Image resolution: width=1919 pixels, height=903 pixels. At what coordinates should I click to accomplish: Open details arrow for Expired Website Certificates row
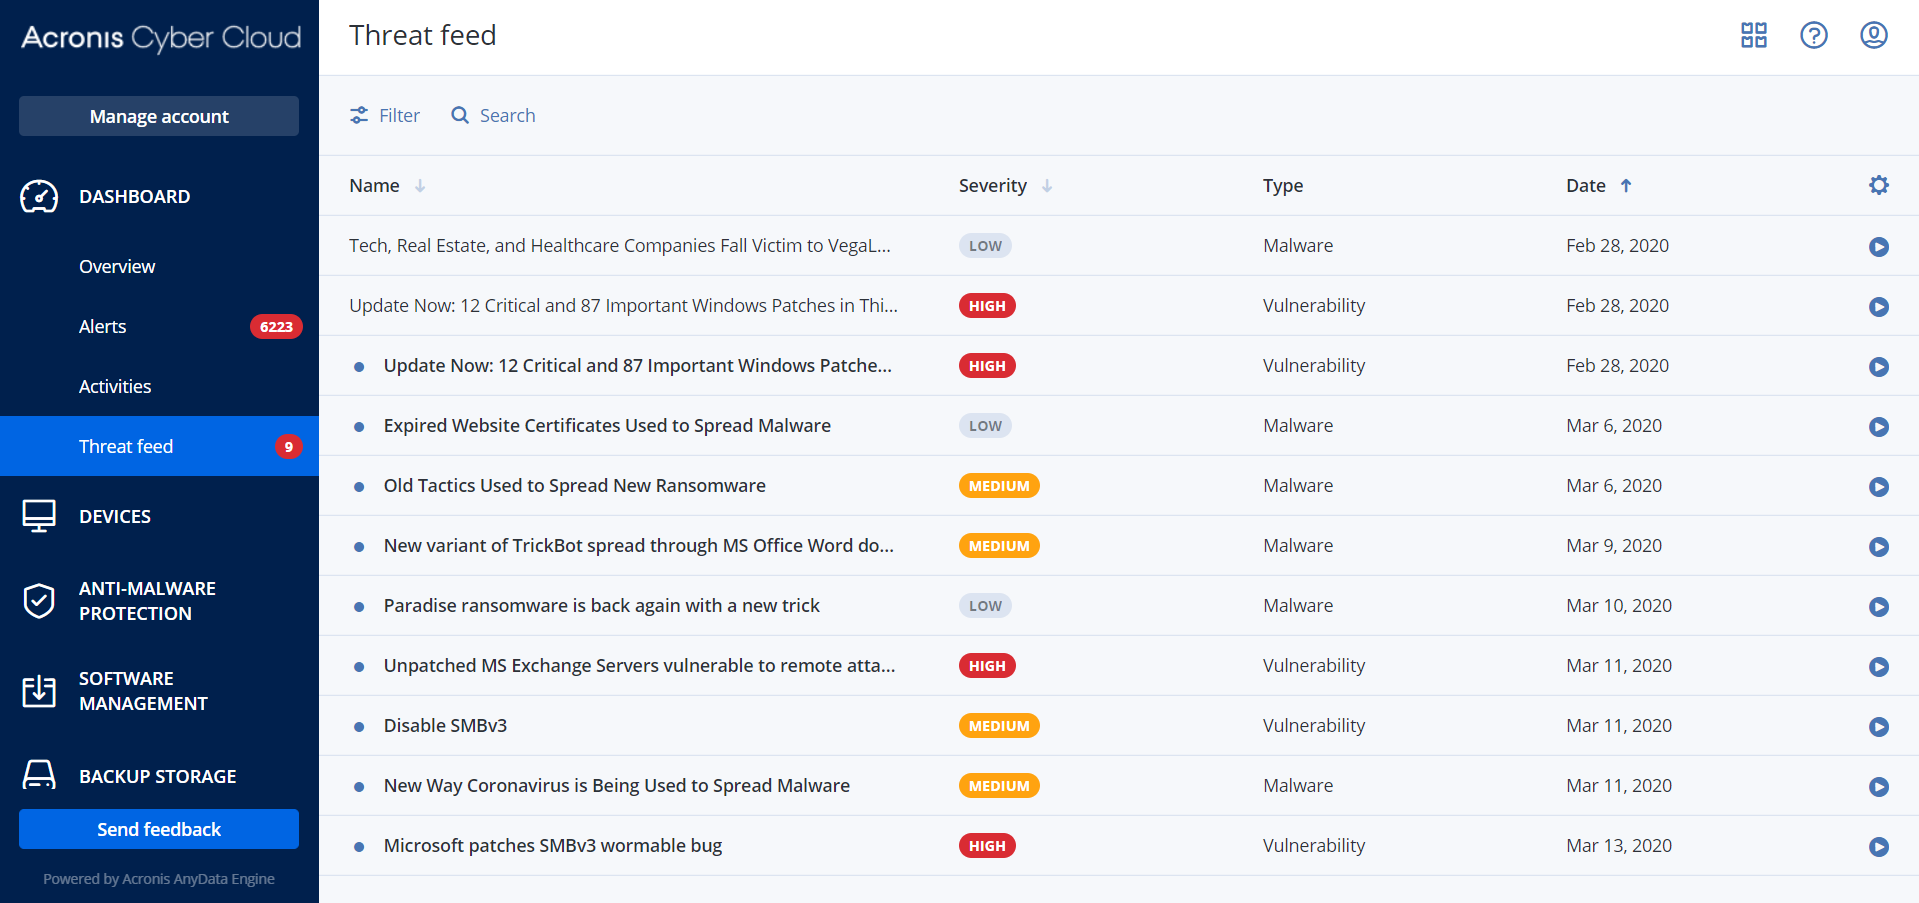click(x=1879, y=426)
